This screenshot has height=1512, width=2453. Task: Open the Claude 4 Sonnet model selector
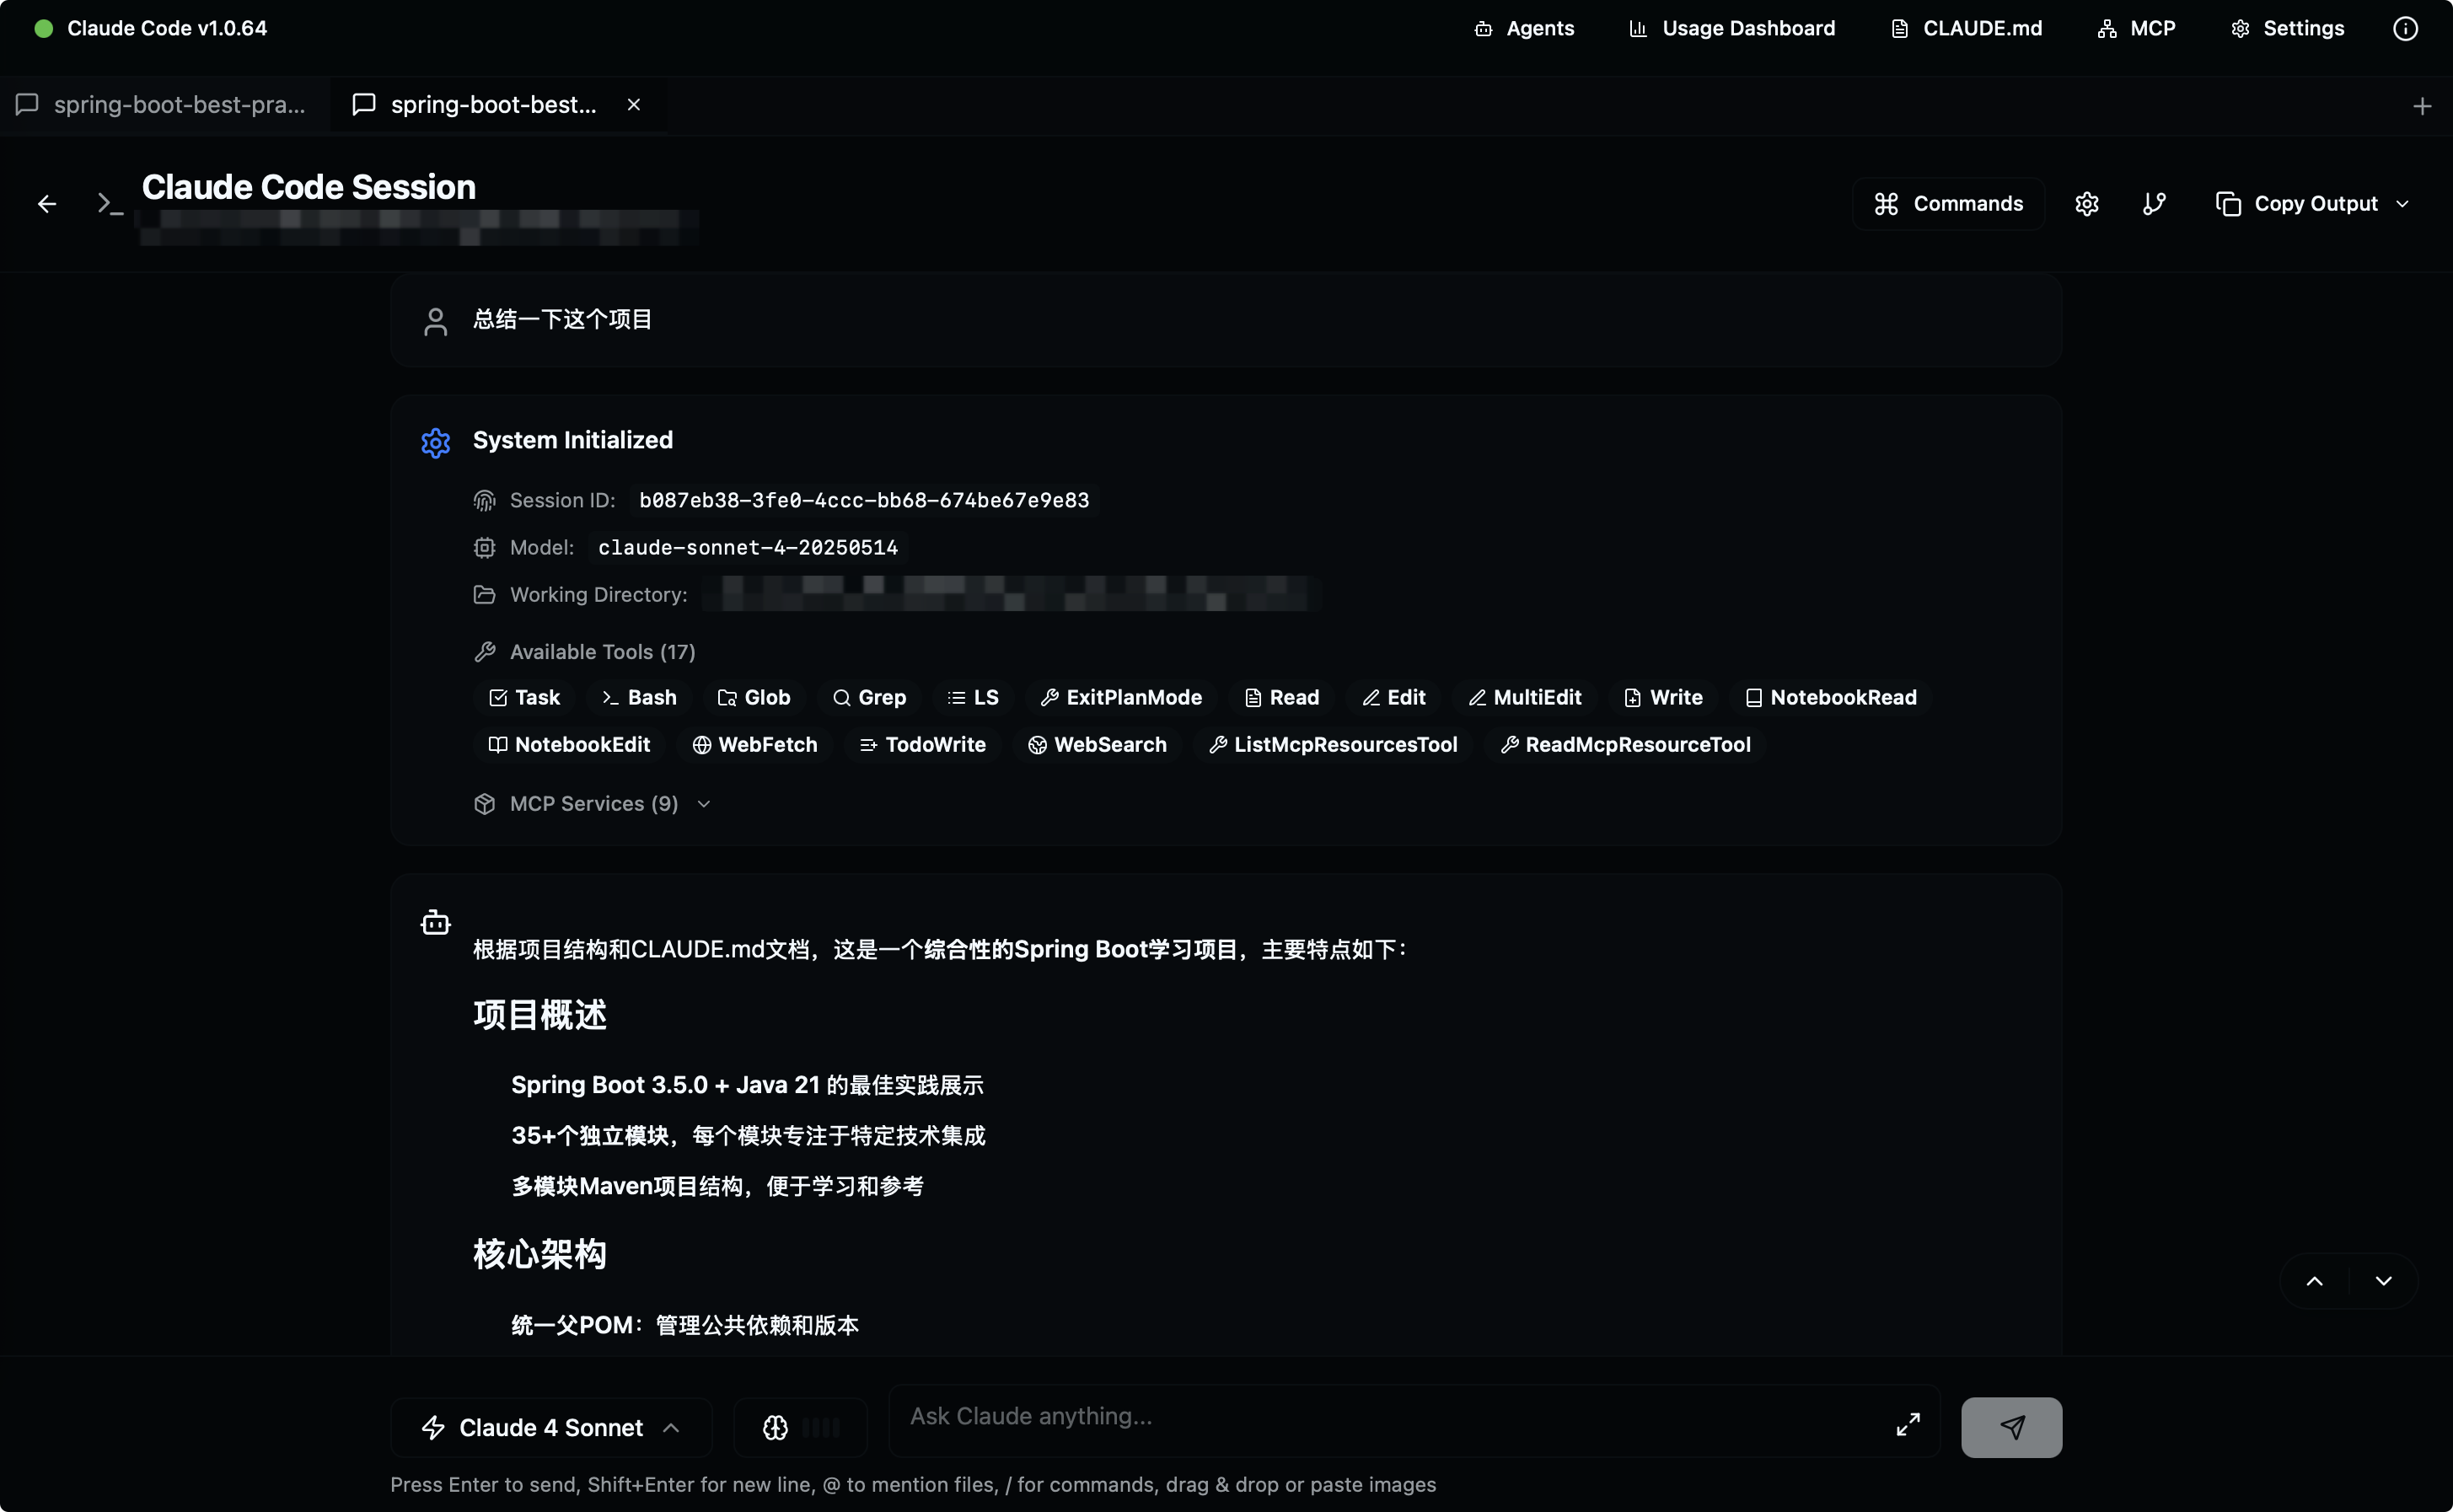coord(551,1427)
